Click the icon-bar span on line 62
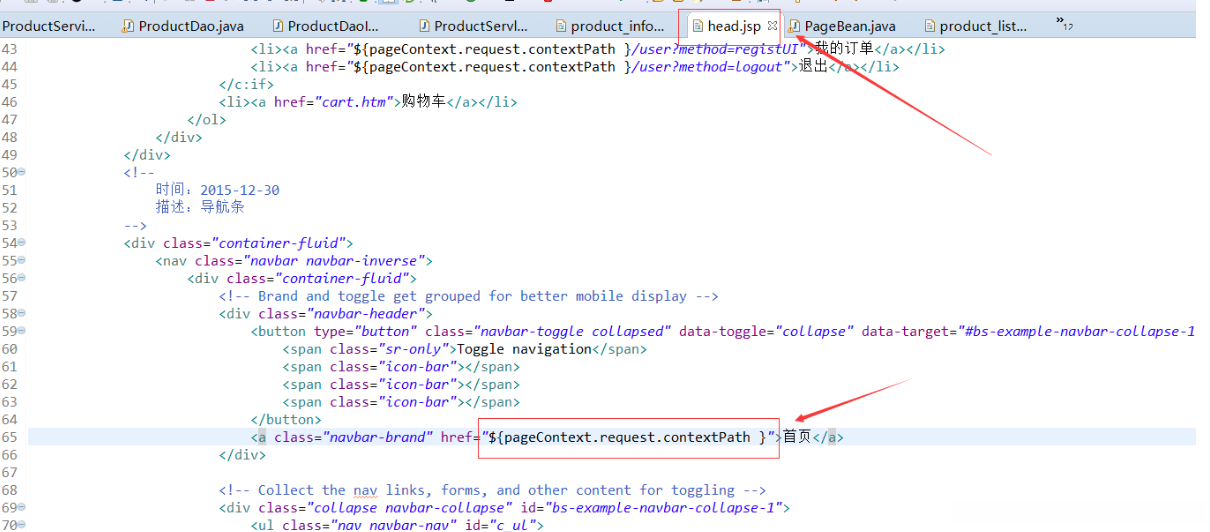The height and width of the screenshot is (532, 1210). (401, 384)
